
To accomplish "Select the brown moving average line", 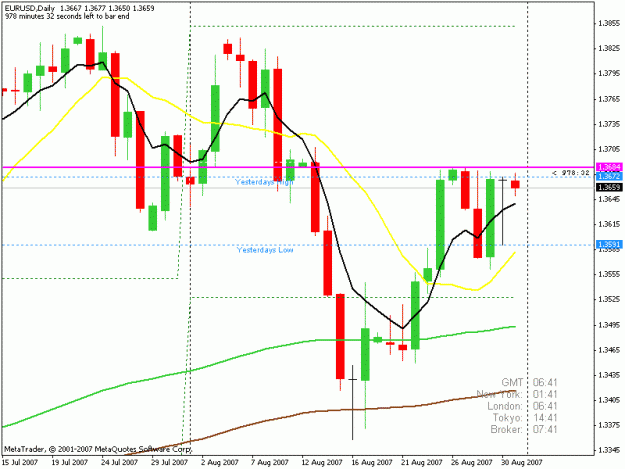I will (x=319, y=411).
